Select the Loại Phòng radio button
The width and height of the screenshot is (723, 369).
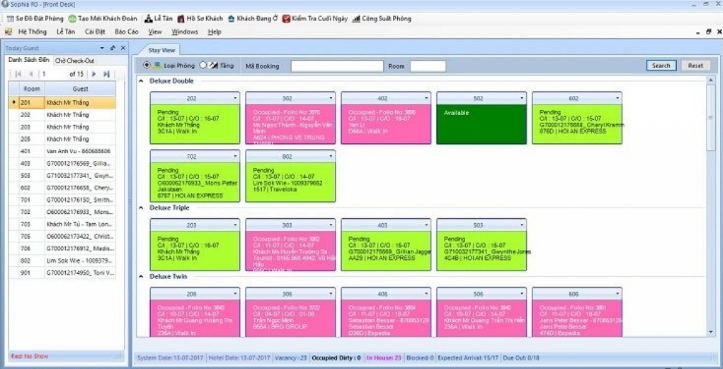(x=147, y=65)
